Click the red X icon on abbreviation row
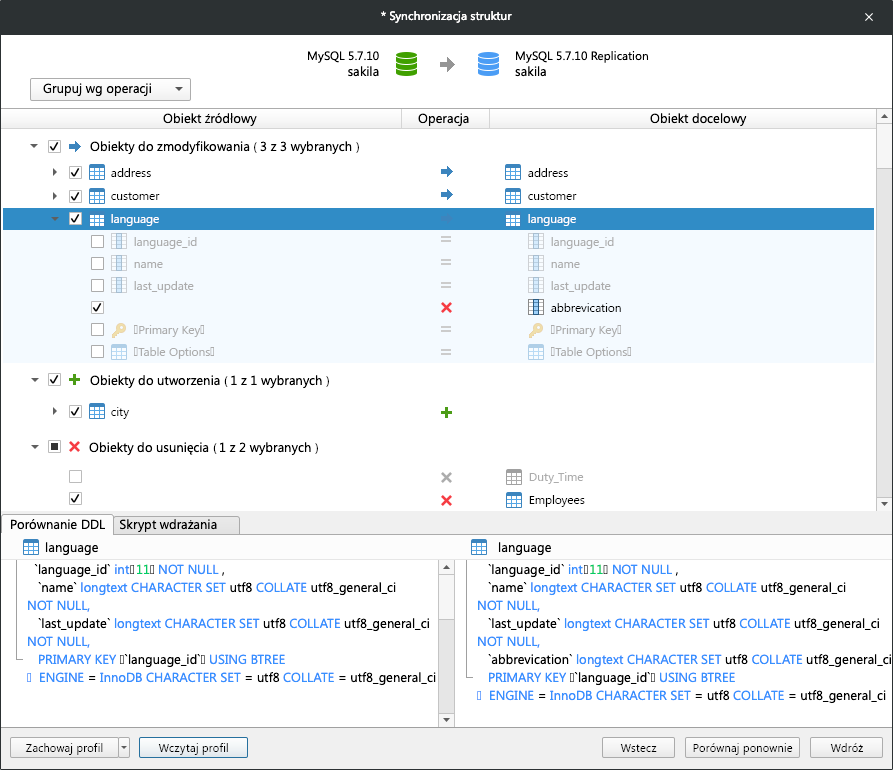This screenshot has height=770, width=893. tap(445, 307)
